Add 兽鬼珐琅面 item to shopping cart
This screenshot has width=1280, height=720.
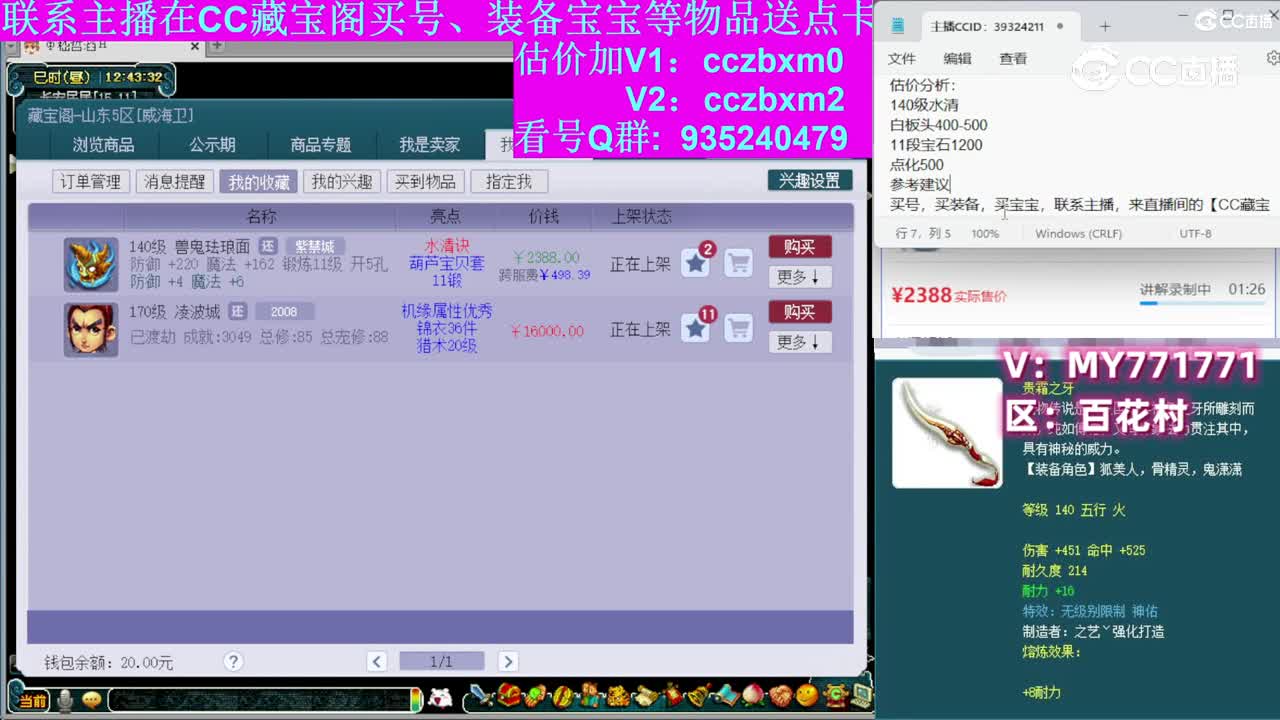[738, 263]
